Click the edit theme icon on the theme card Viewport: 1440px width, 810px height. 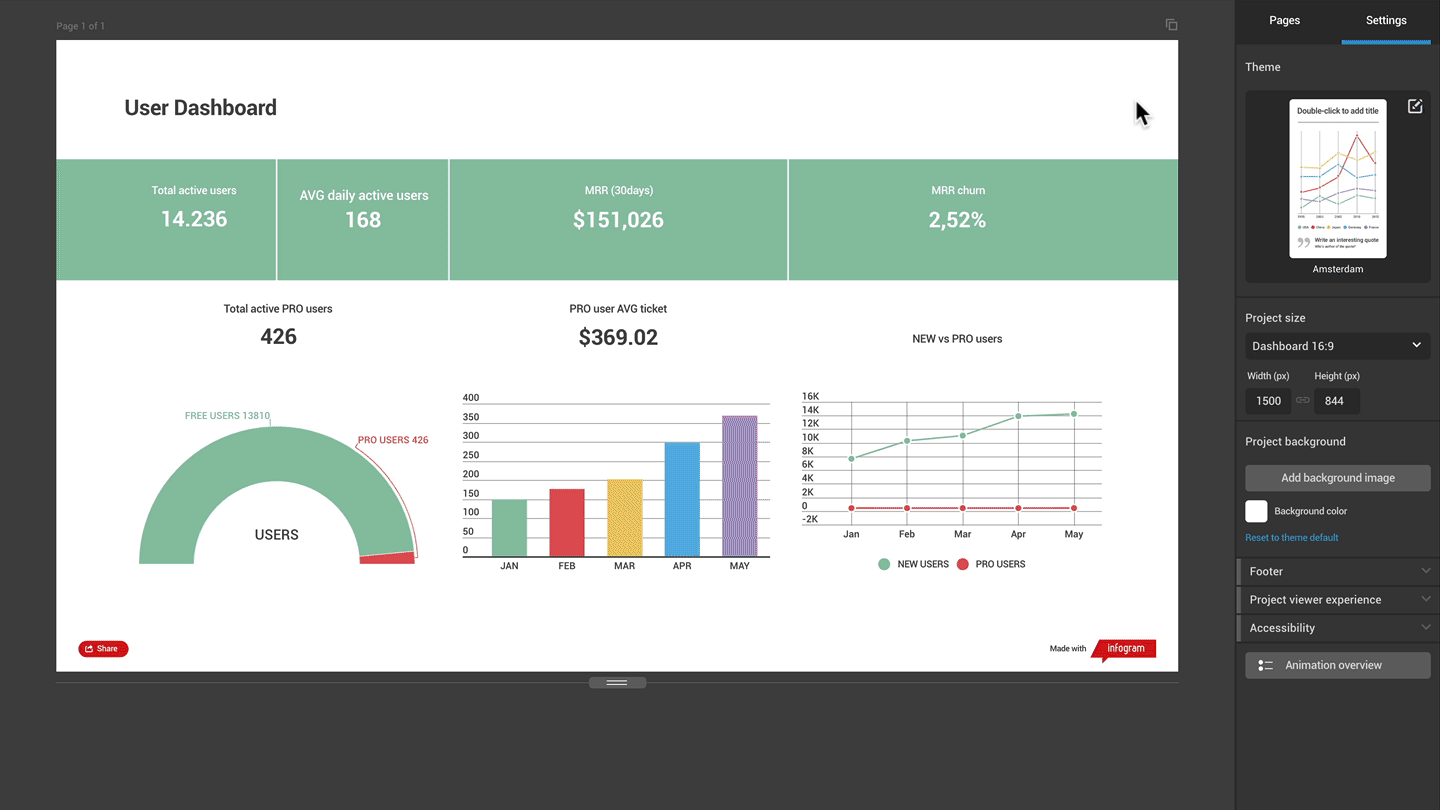pyautogui.click(x=1415, y=106)
